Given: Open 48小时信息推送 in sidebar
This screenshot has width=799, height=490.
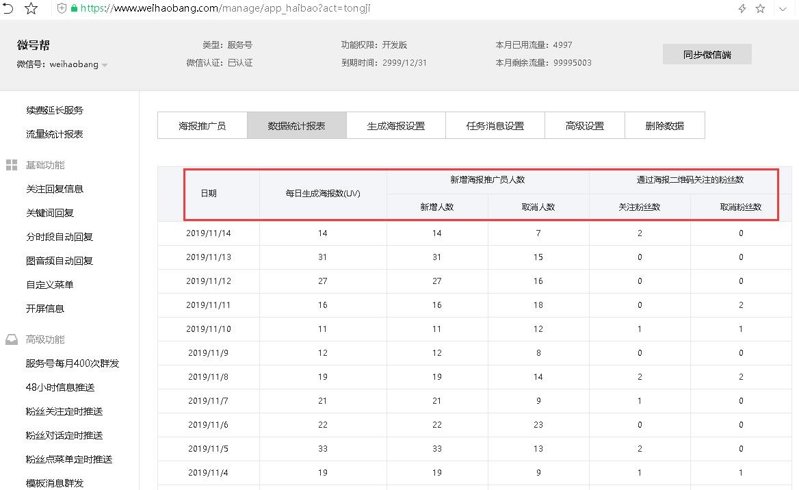Looking at the screenshot, I should click(x=60, y=387).
